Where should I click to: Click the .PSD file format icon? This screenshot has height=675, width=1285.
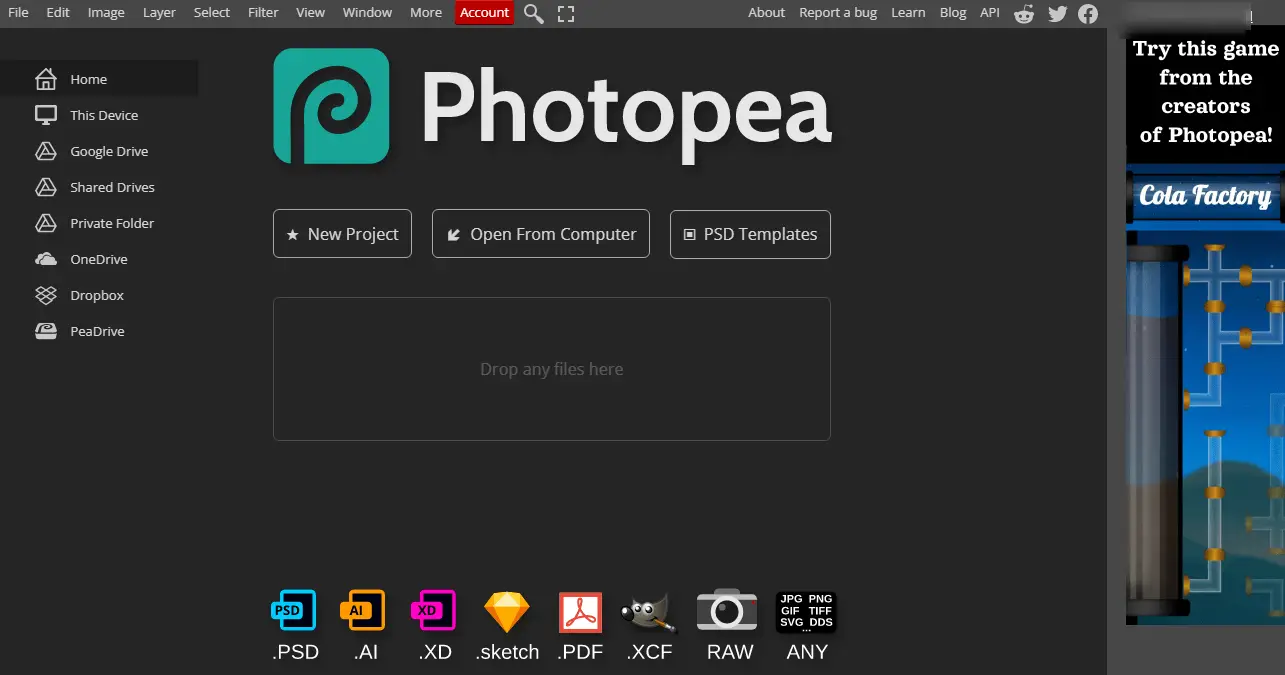point(294,611)
